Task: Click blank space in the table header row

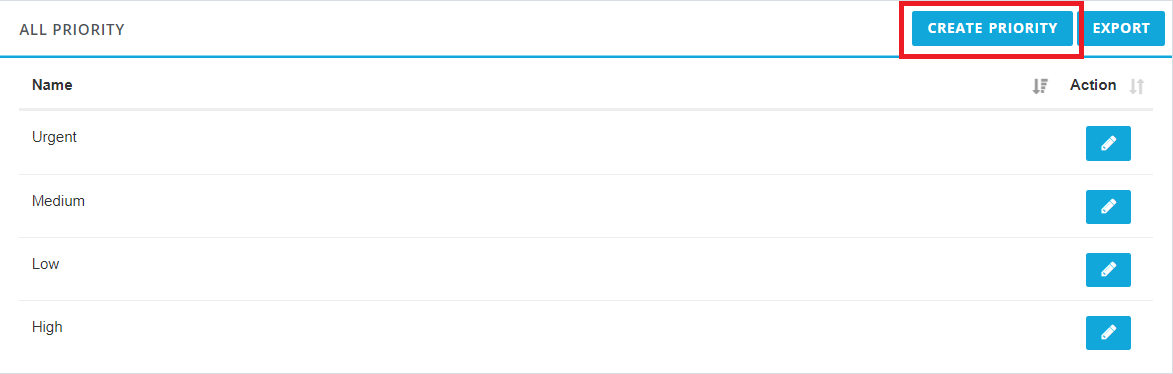Action: 554,85
